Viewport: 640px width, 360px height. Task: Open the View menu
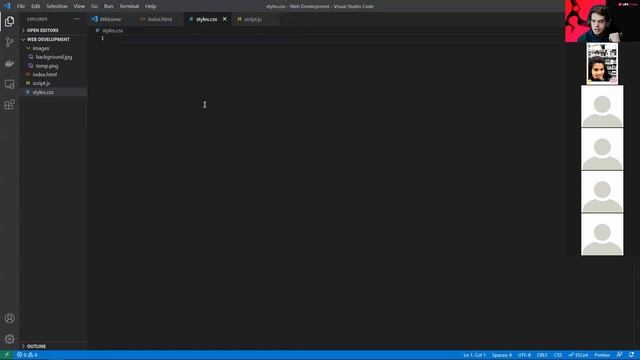[x=79, y=6]
